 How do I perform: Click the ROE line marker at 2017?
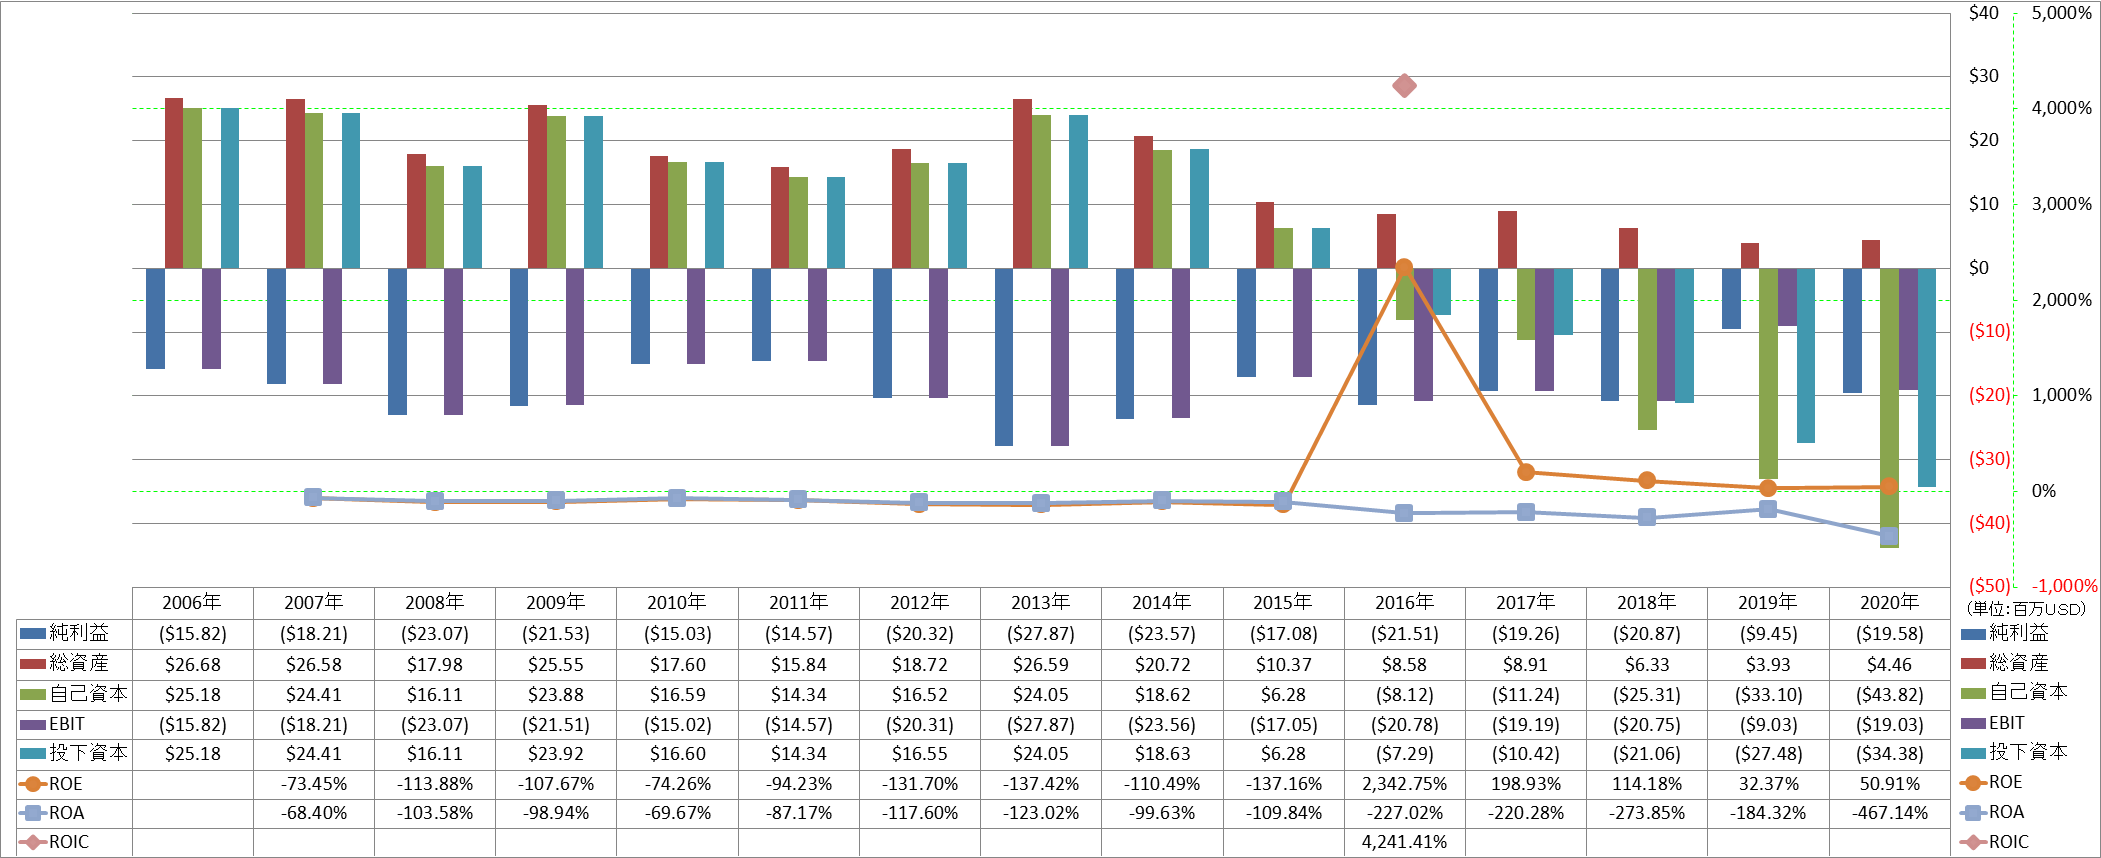coord(1526,472)
